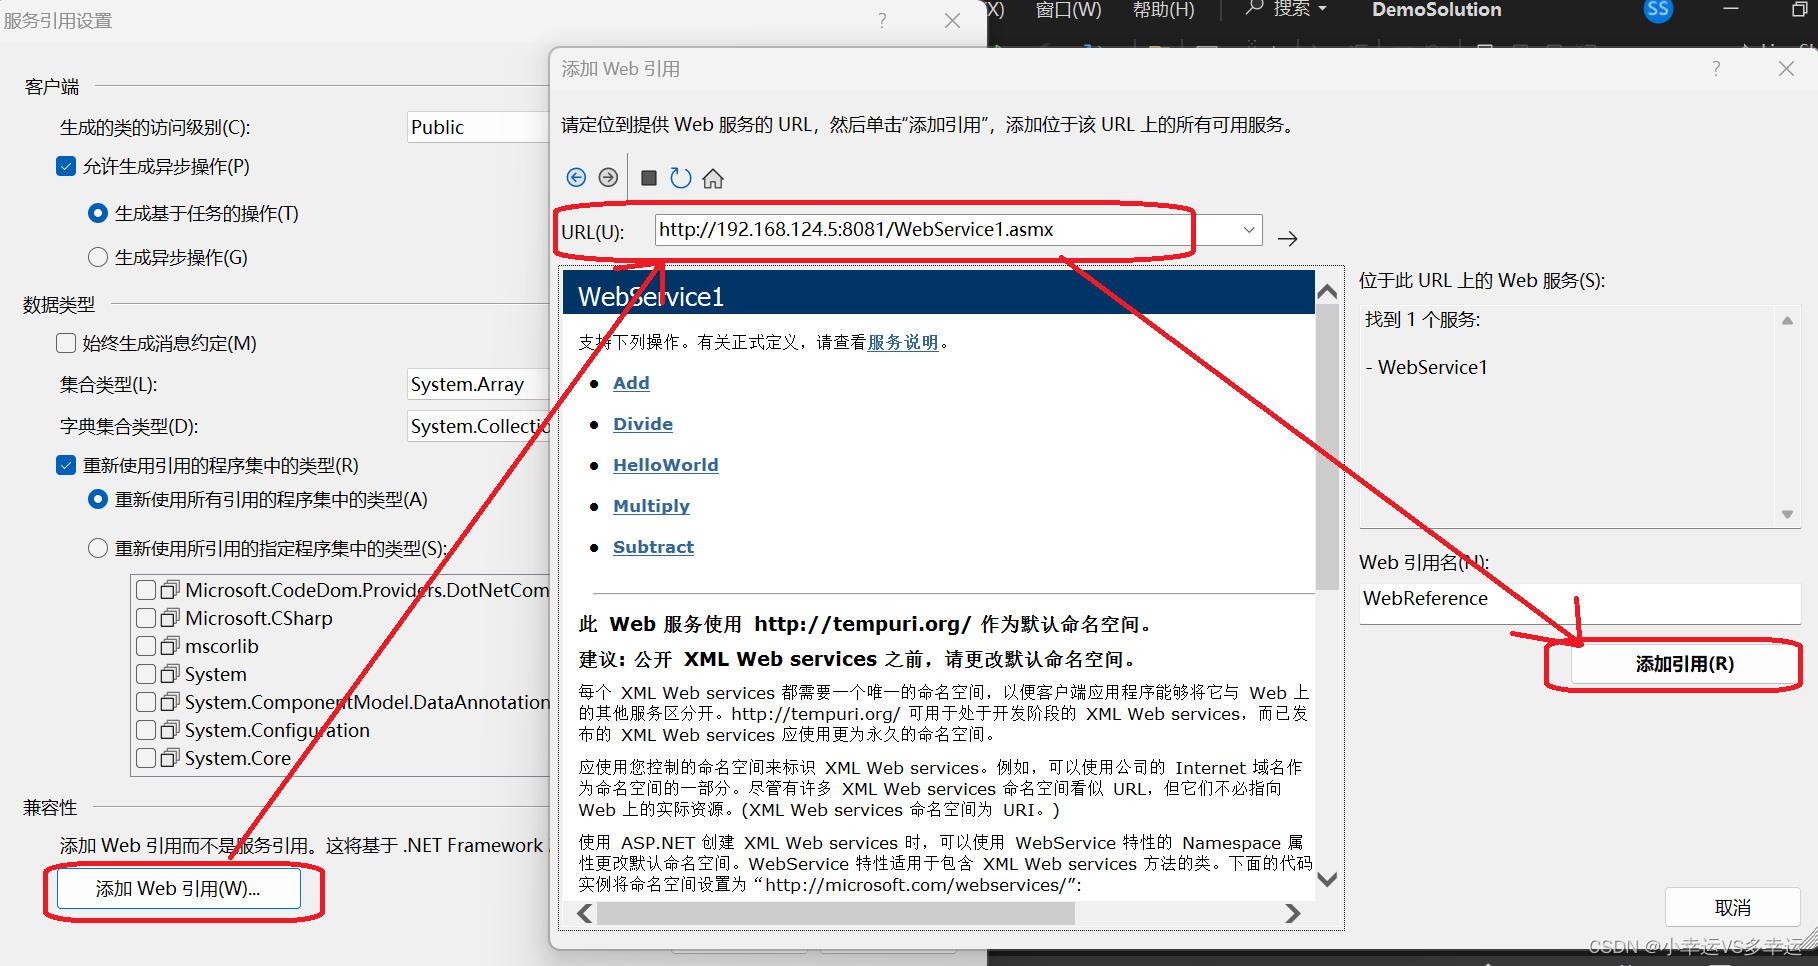Check the System.Configuration assembly checkbox
This screenshot has height=966, width=1818.
pos(146,730)
